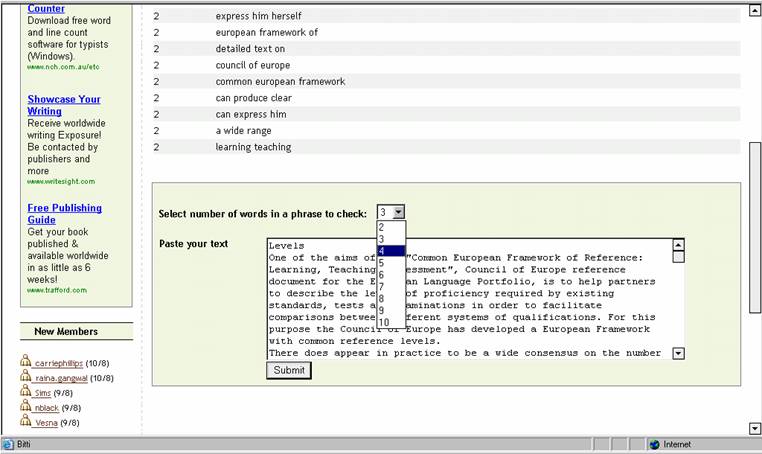
Task: Click the Internet zone globe icon
Action: point(655,444)
